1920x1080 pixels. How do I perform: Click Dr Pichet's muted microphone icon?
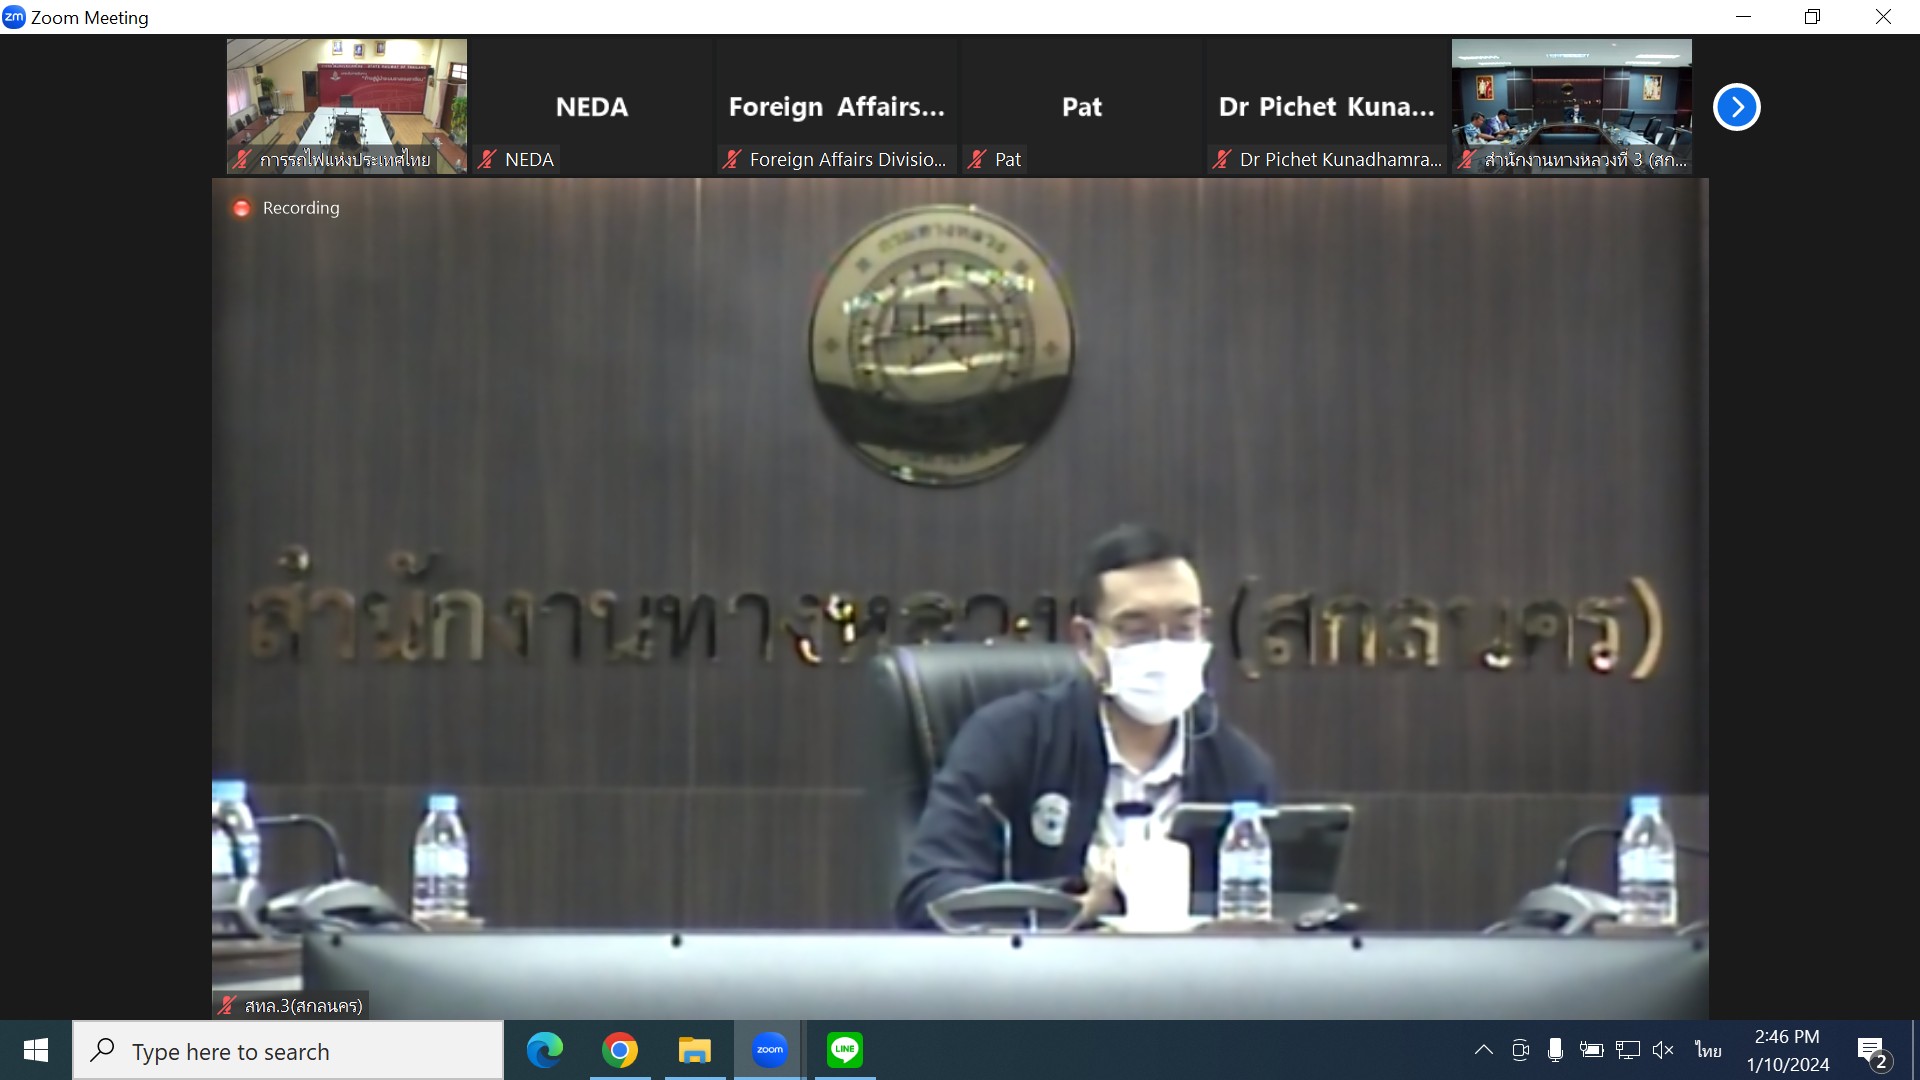coord(1221,159)
